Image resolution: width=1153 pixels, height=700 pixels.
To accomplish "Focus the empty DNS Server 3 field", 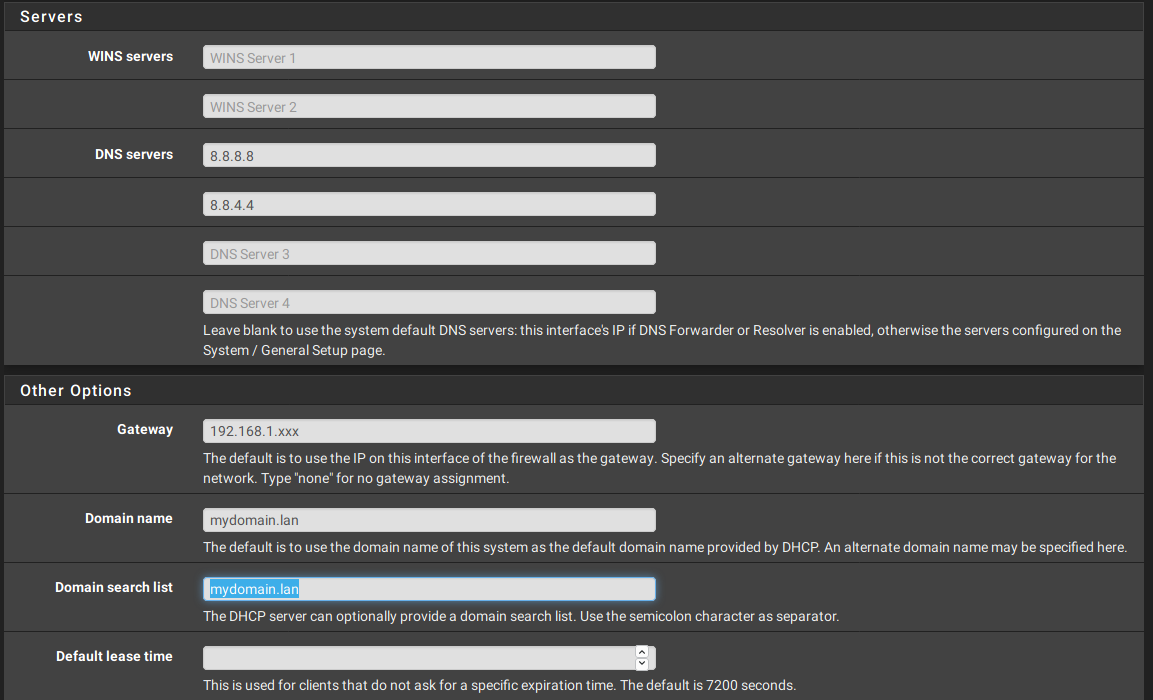I will pyautogui.click(x=429, y=253).
